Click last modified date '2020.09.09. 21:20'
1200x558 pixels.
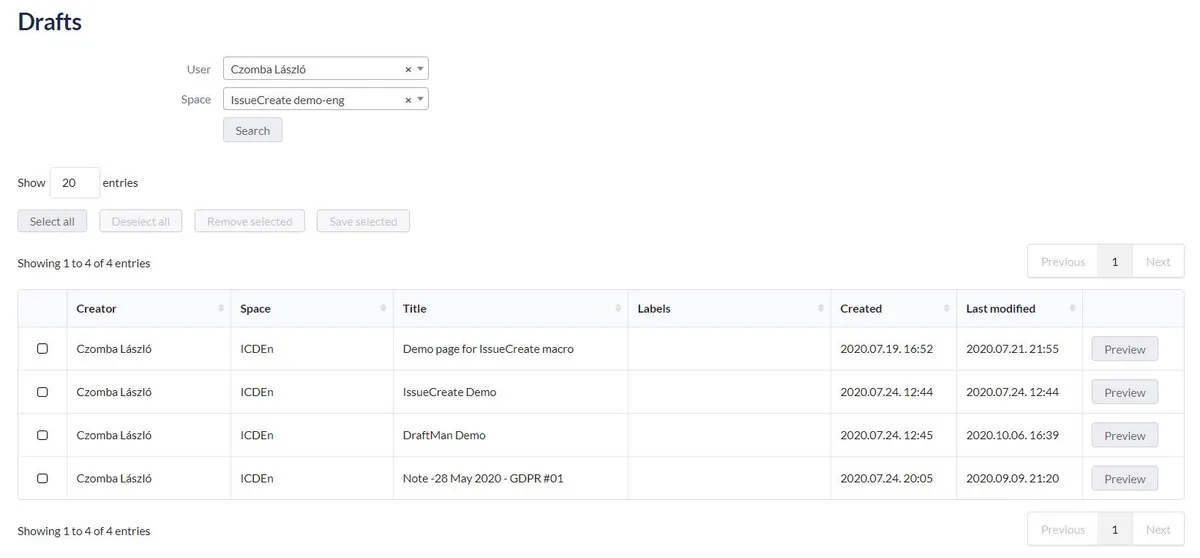click(x=1012, y=478)
